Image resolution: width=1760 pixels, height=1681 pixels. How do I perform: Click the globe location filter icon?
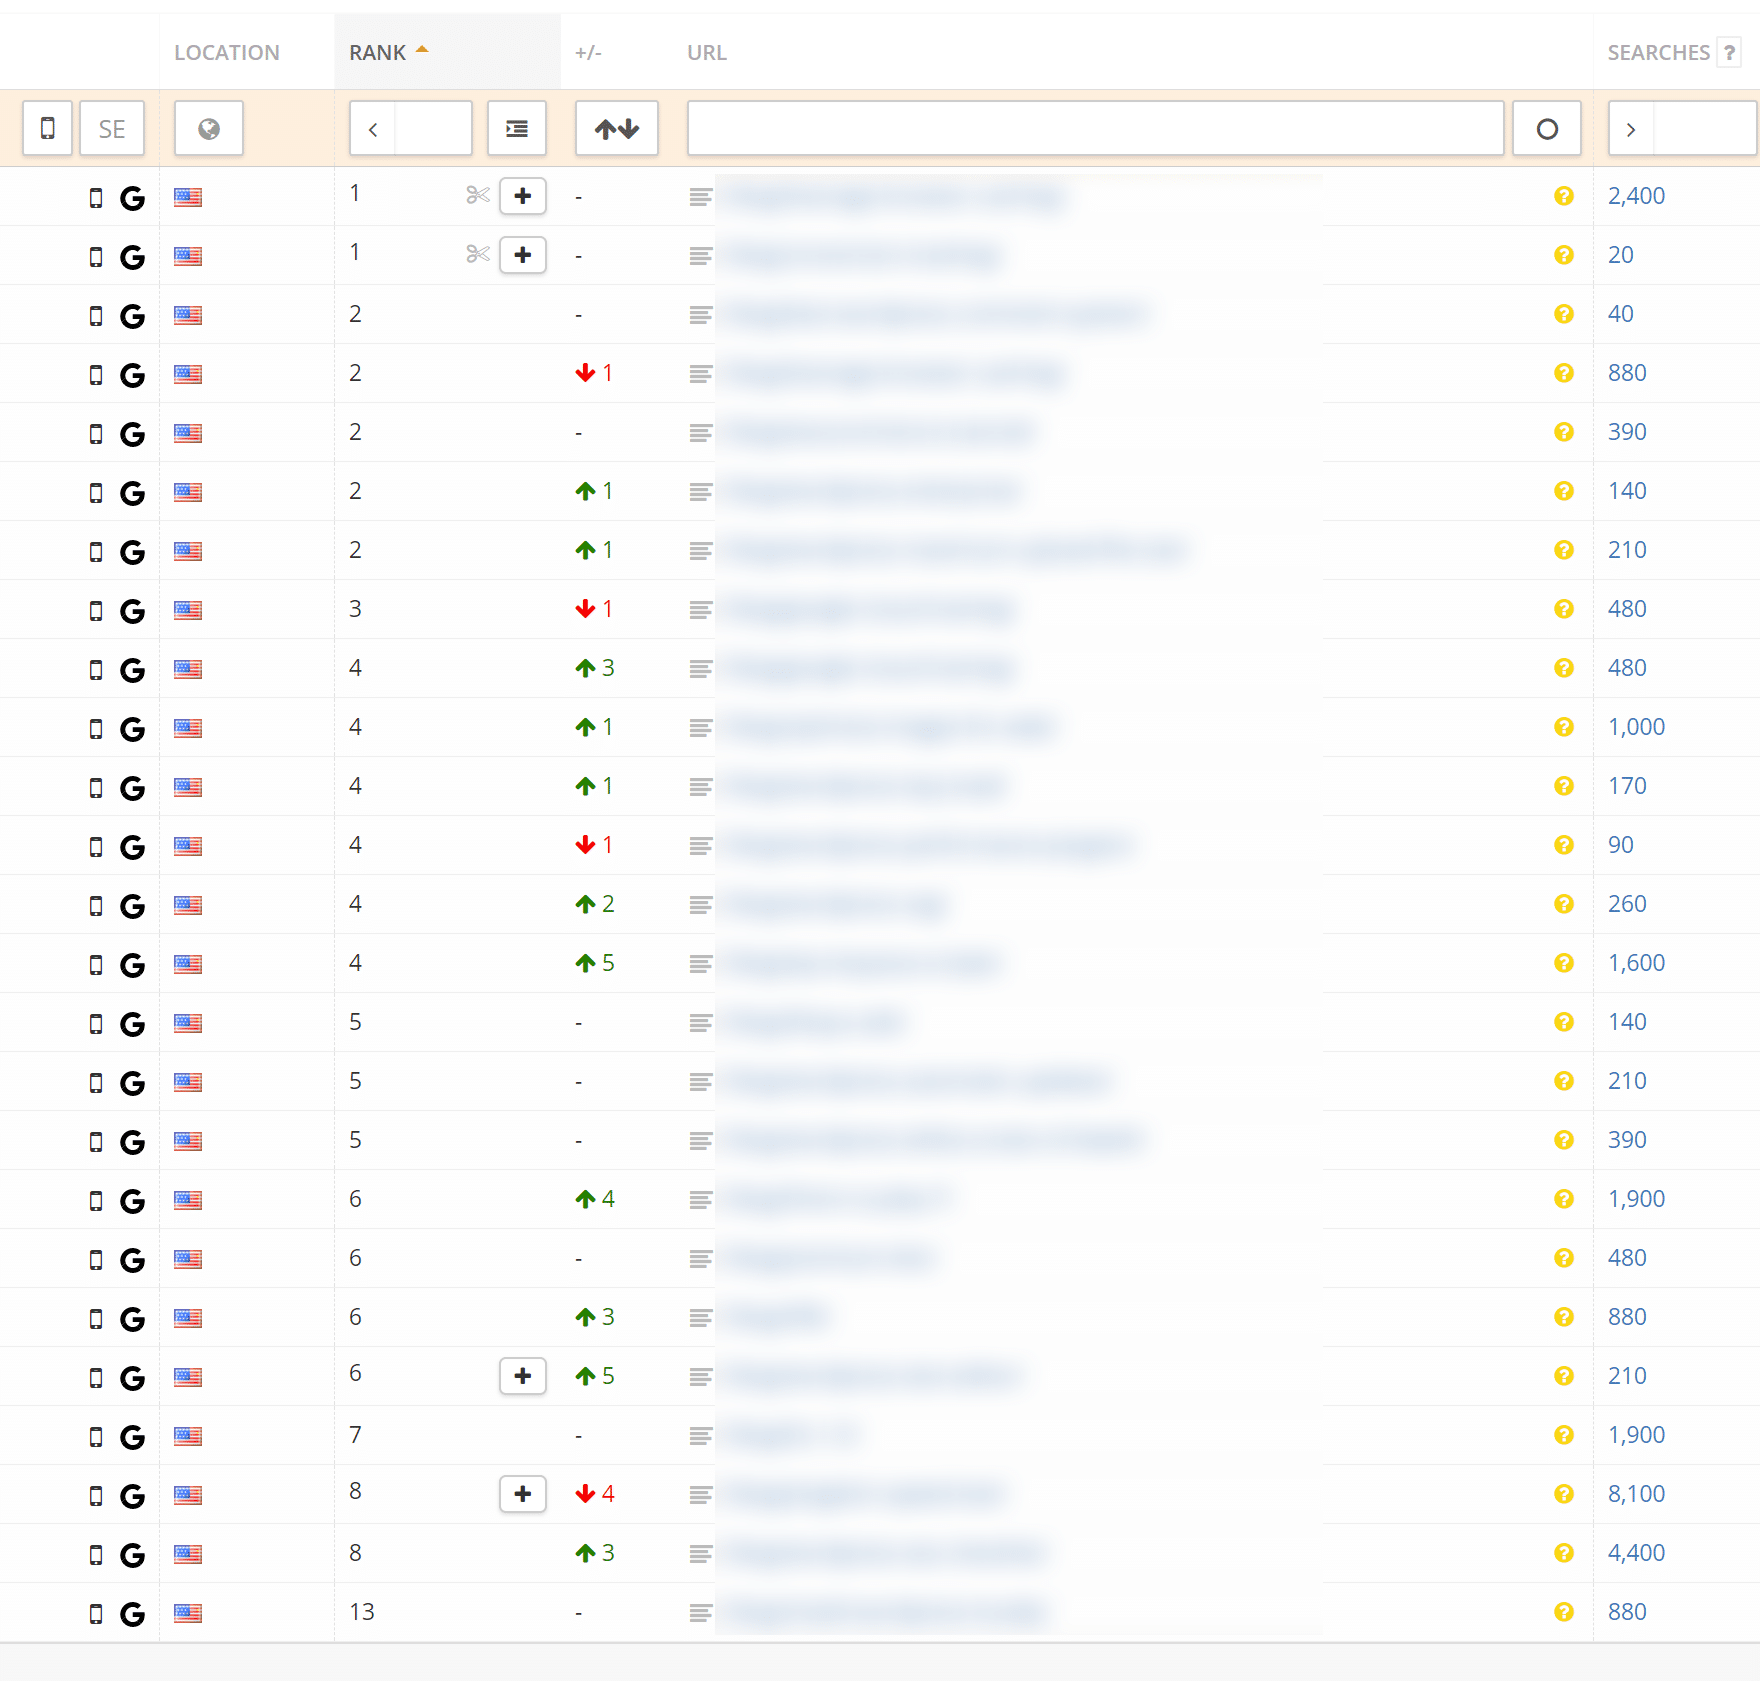[208, 128]
